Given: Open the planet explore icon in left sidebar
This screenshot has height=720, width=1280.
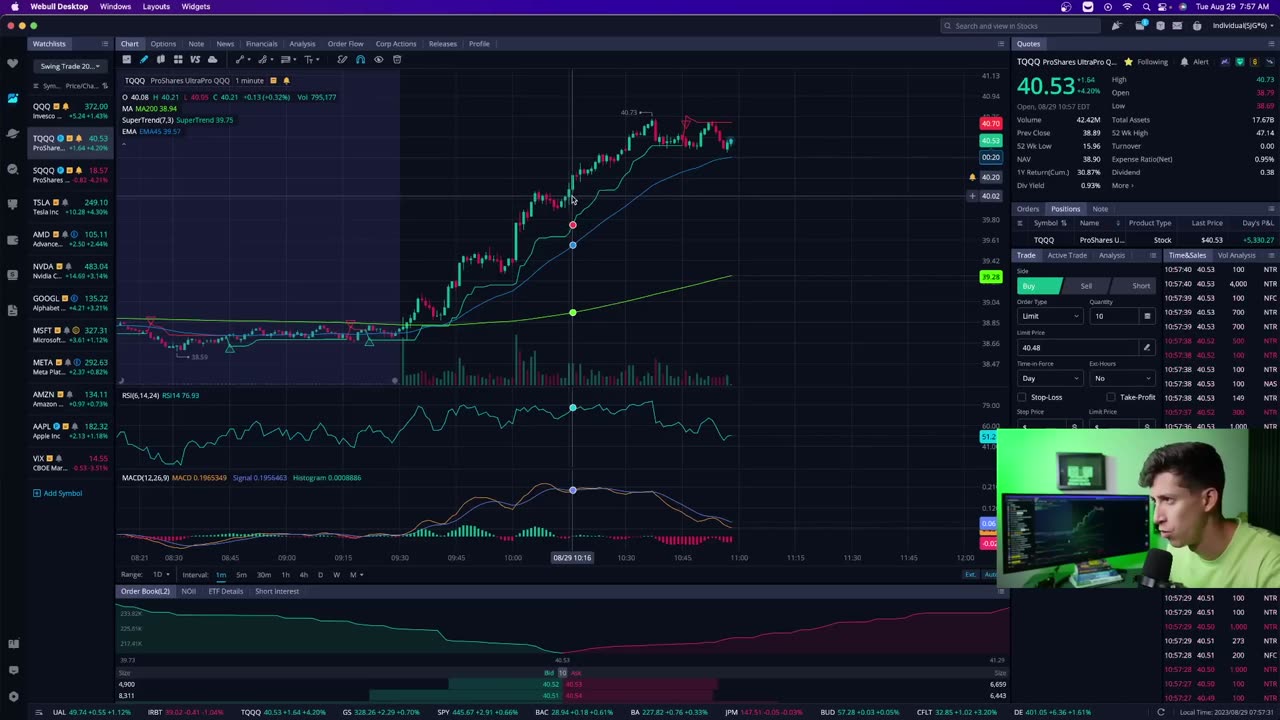Looking at the screenshot, I should coord(12,133).
